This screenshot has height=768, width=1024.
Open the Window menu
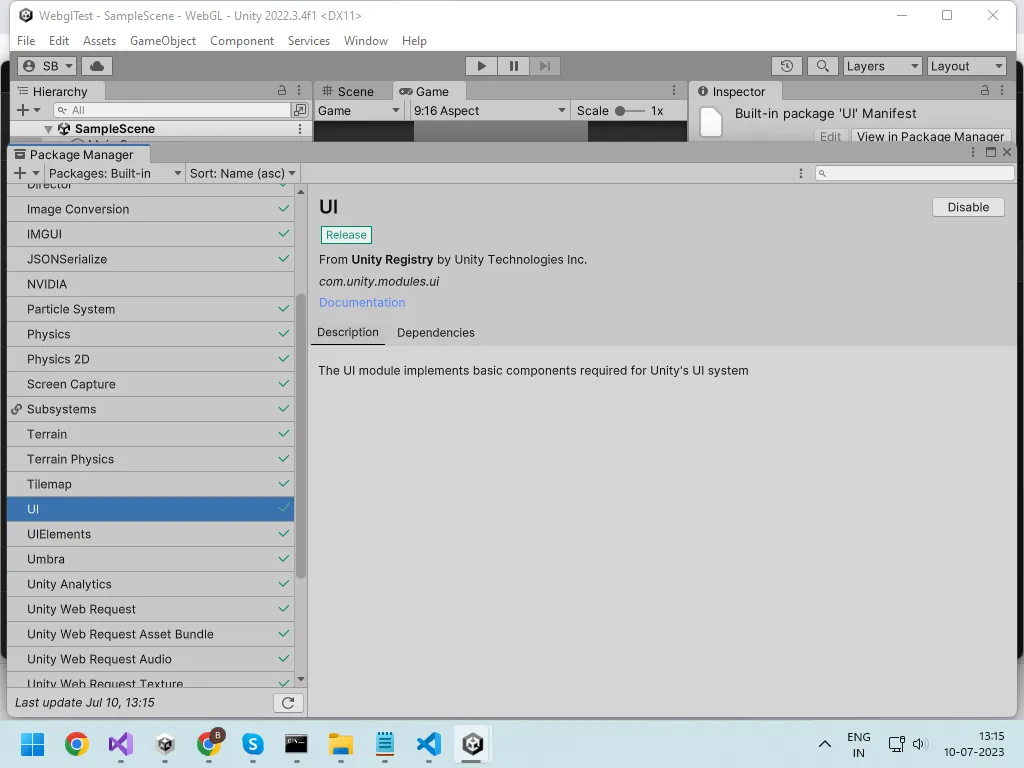(x=366, y=40)
